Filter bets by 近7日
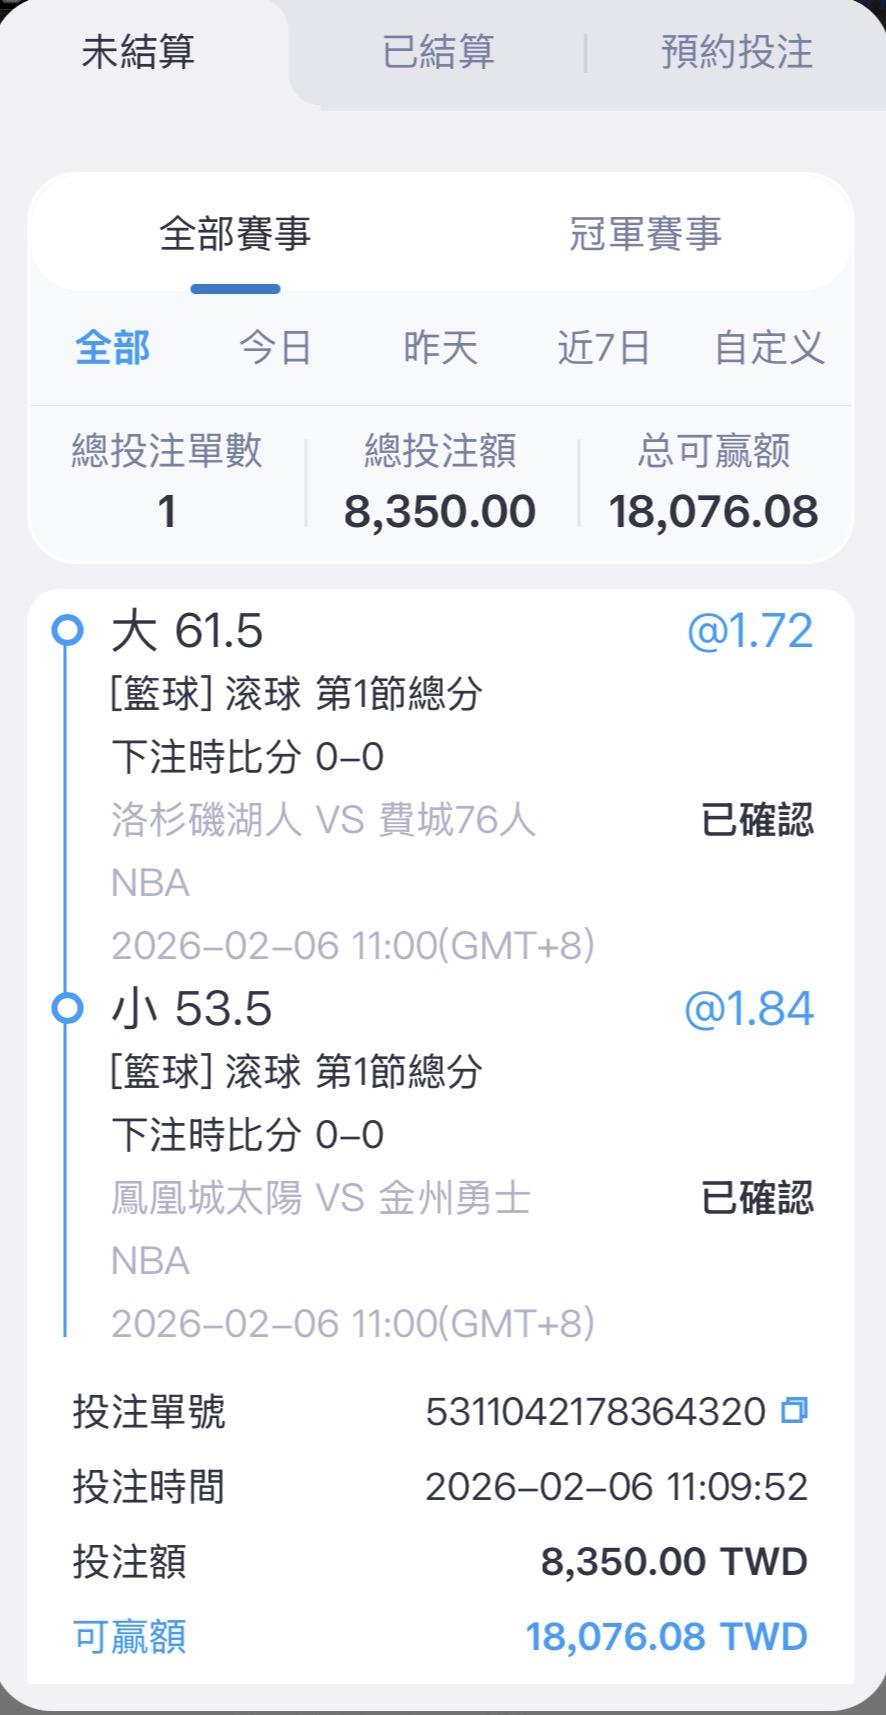The height and width of the screenshot is (1715, 886). [603, 348]
